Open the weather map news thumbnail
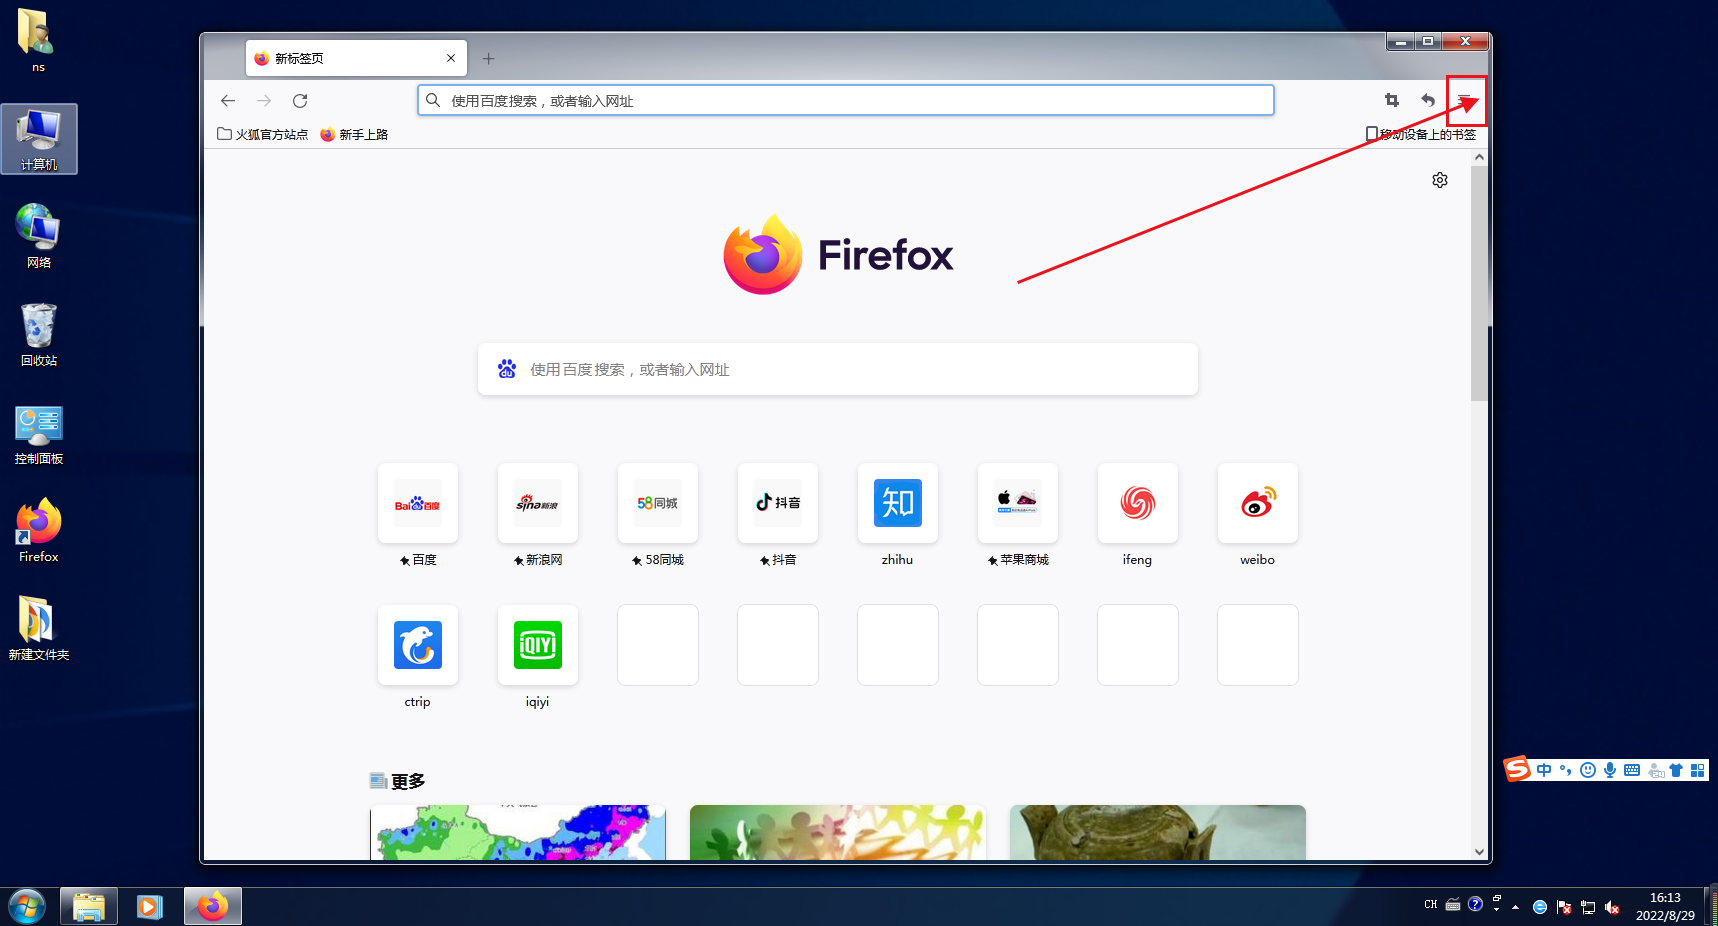 518,832
